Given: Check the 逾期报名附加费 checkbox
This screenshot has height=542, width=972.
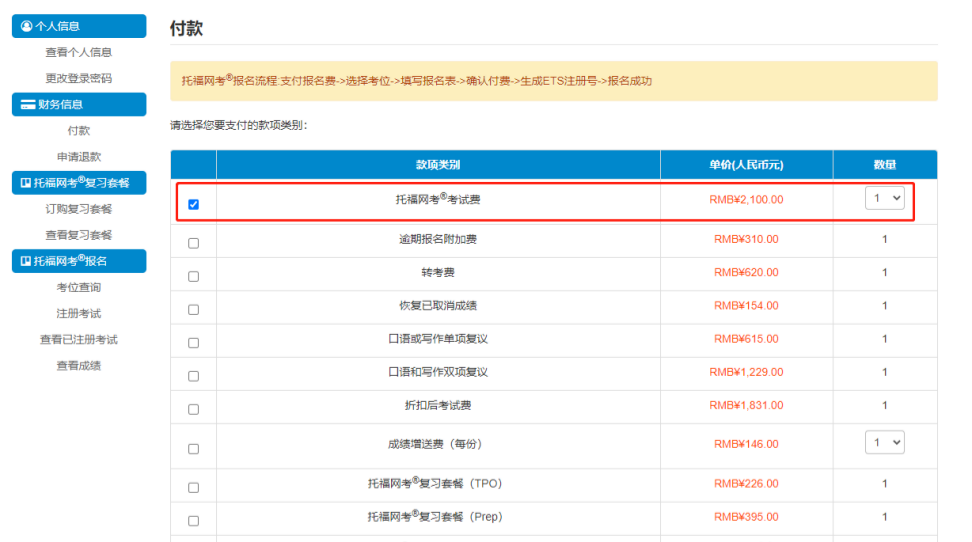Looking at the screenshot, I should [x=193, y=243].
